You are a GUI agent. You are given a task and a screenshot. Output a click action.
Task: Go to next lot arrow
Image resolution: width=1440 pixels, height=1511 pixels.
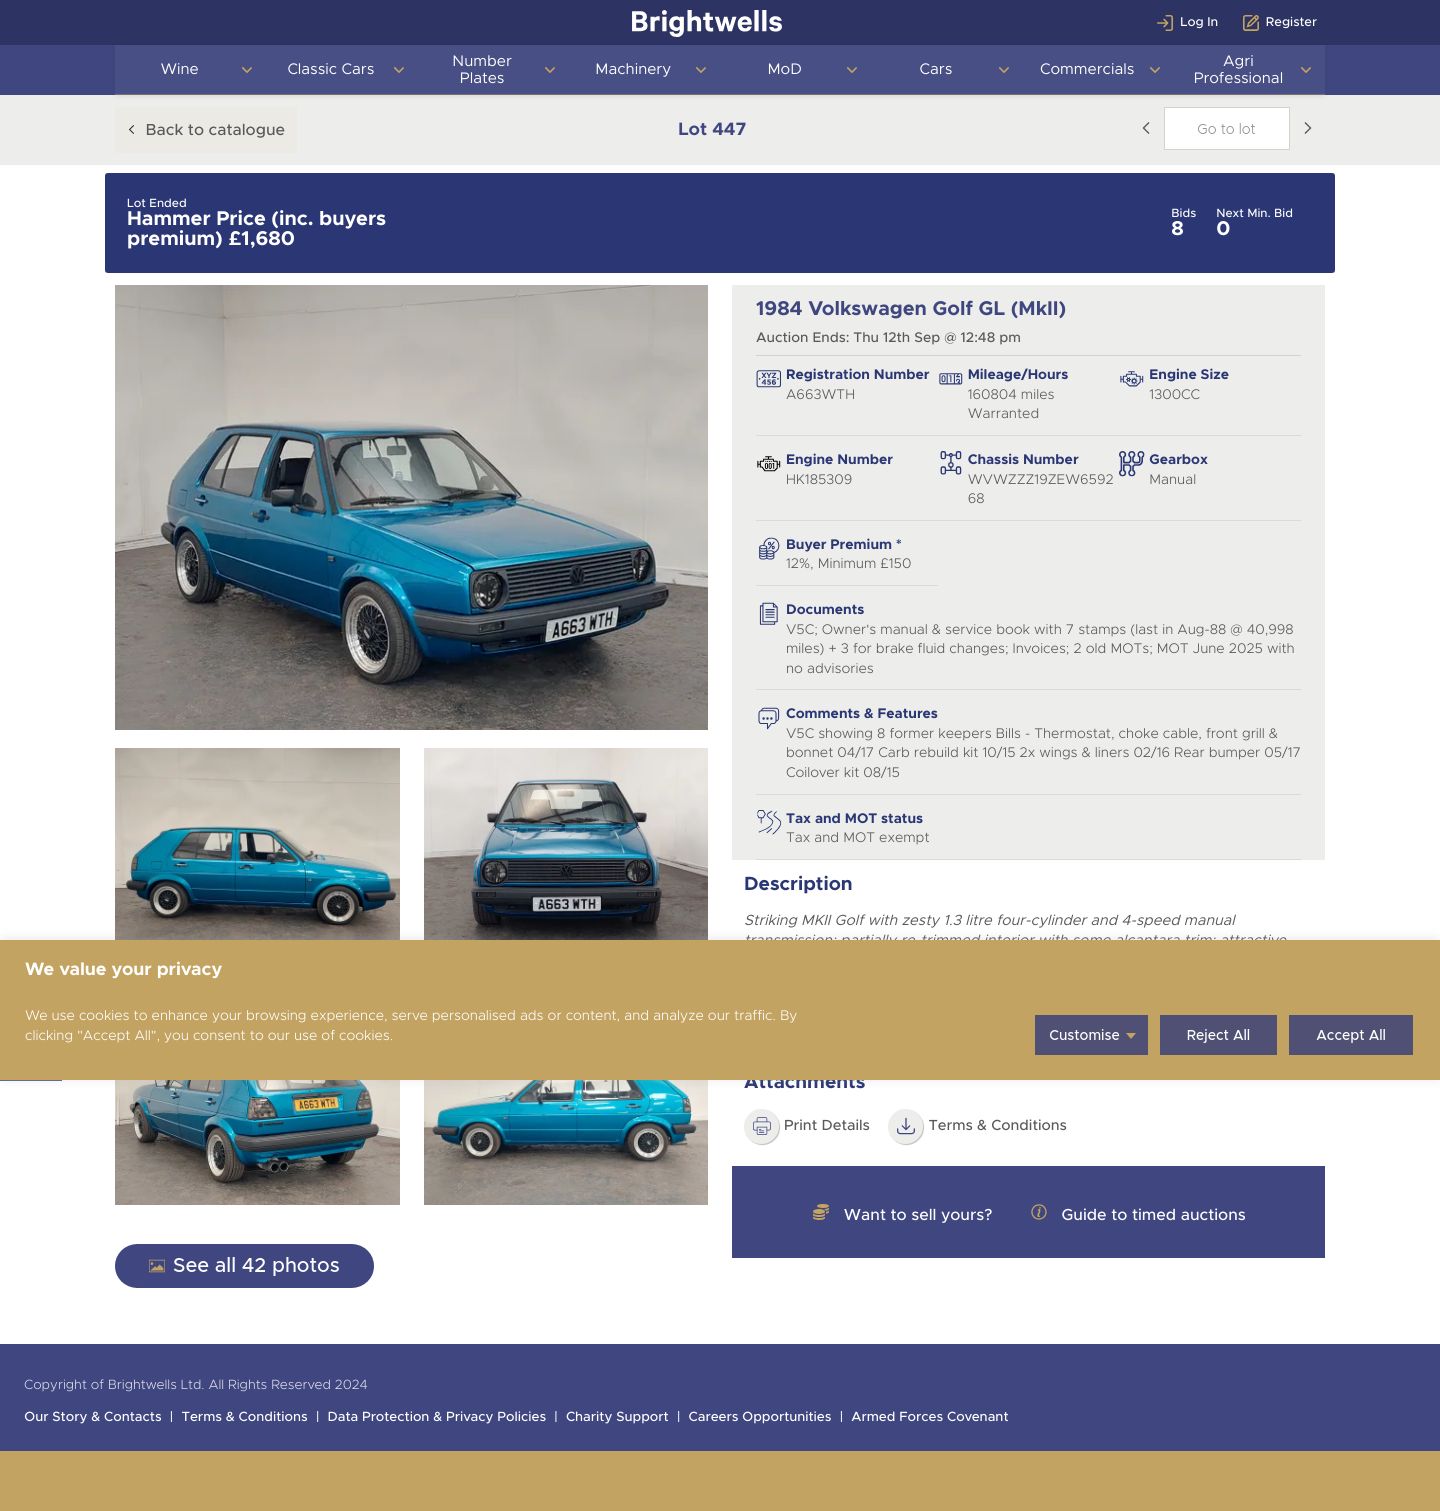[x=1307, y=128]
